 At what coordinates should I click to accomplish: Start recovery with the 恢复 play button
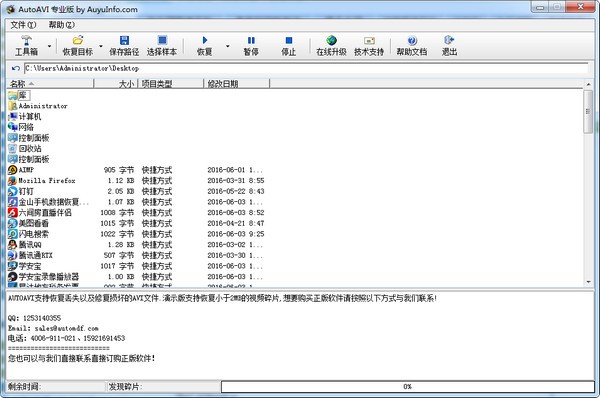205,40
